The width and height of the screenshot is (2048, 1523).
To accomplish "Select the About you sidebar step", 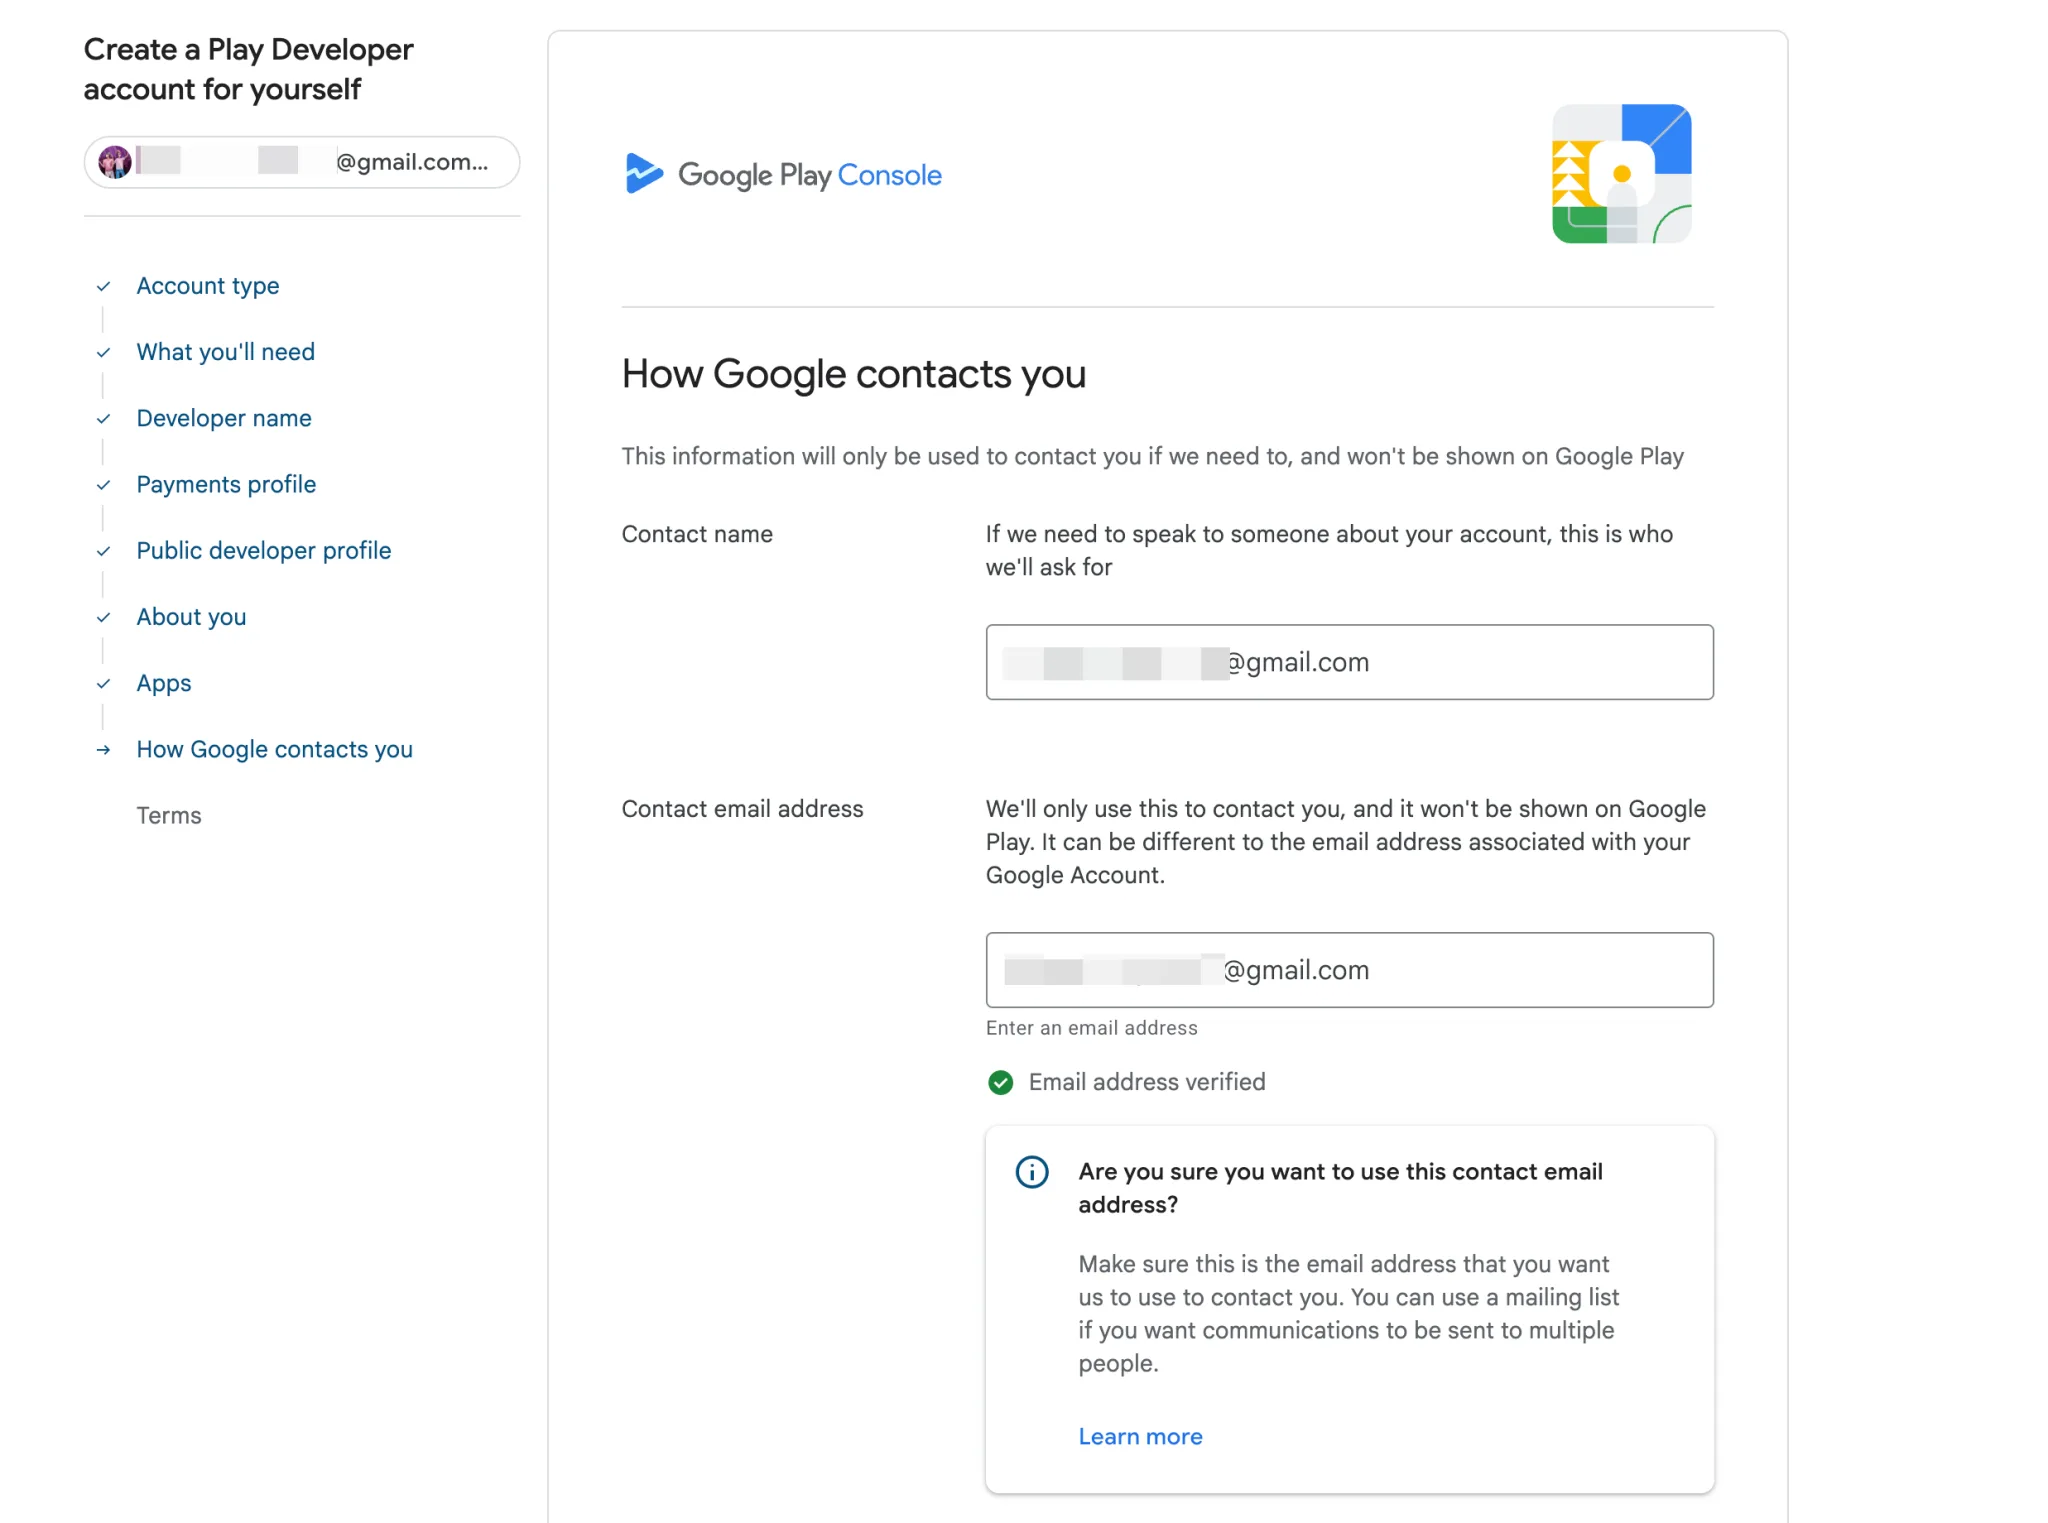I will click(x=191, y=617).
